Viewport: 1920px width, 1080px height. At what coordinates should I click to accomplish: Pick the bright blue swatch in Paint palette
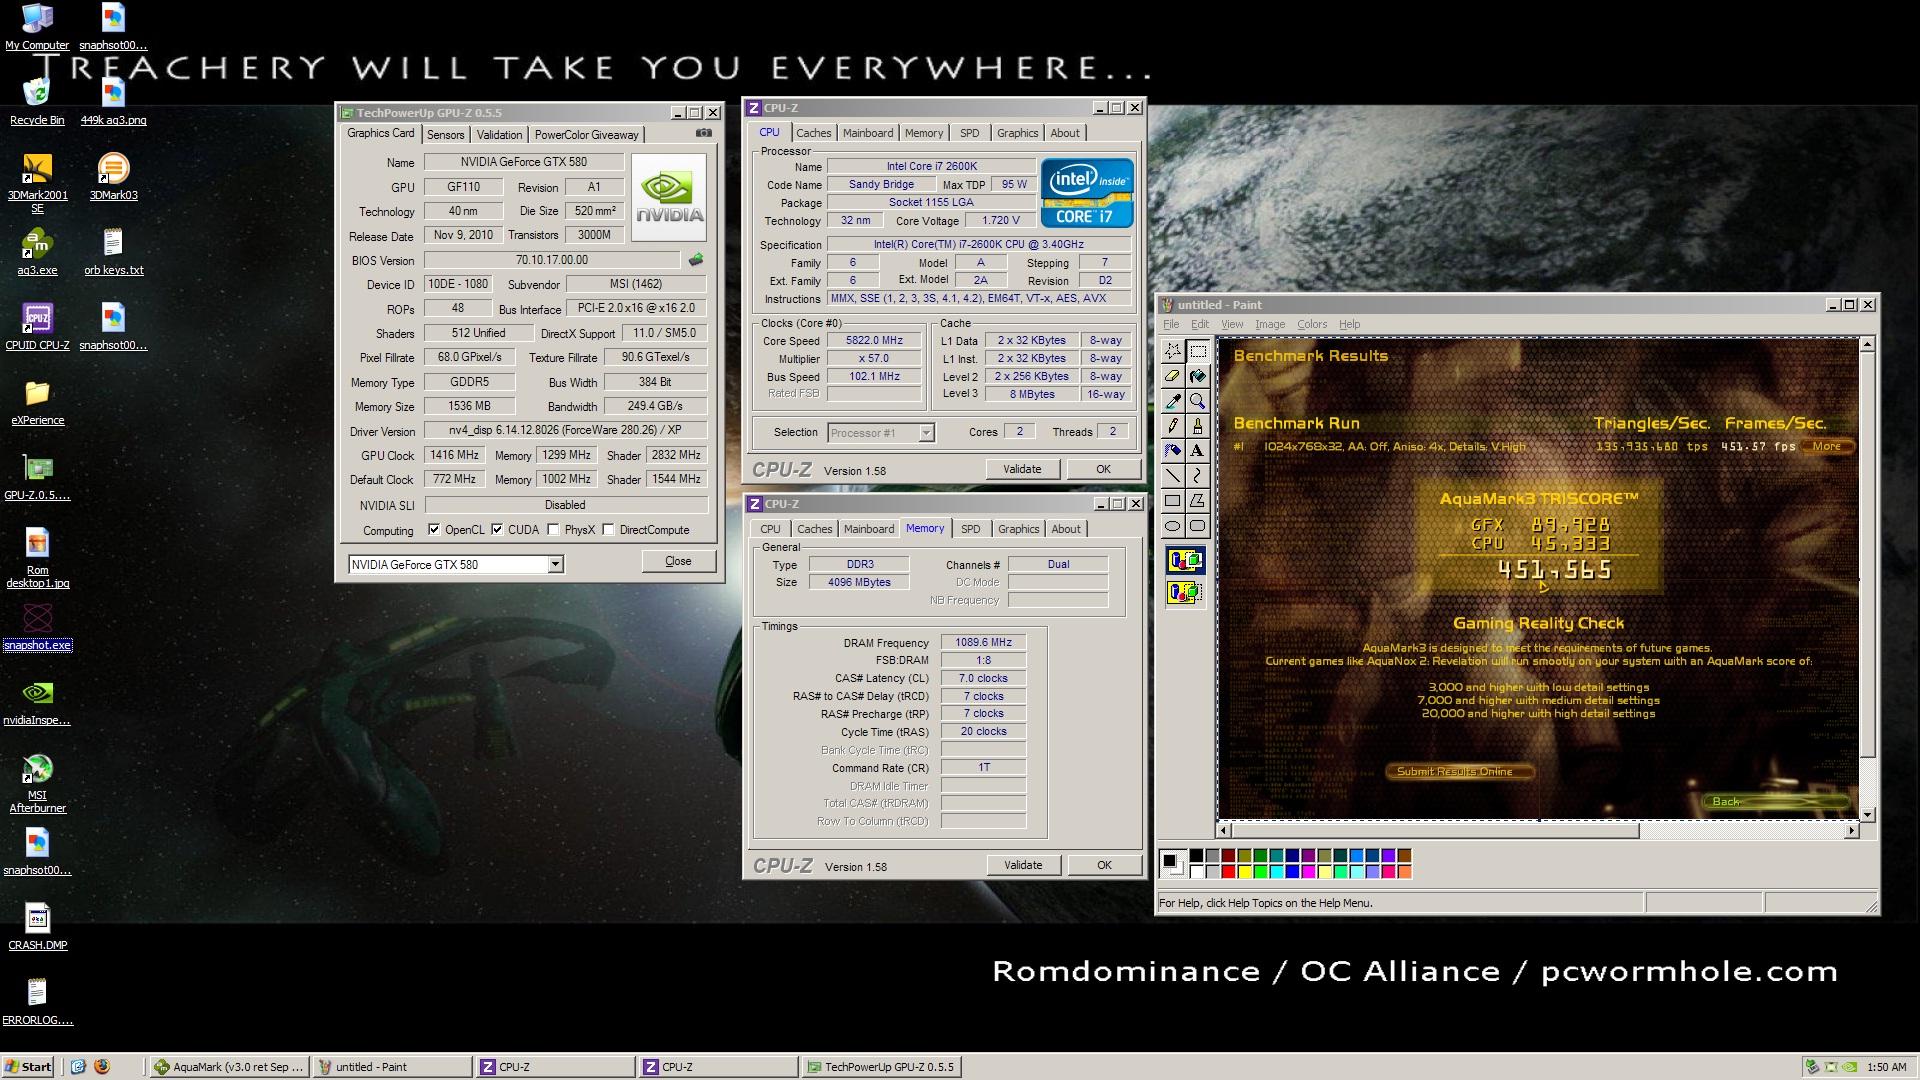1293,872
